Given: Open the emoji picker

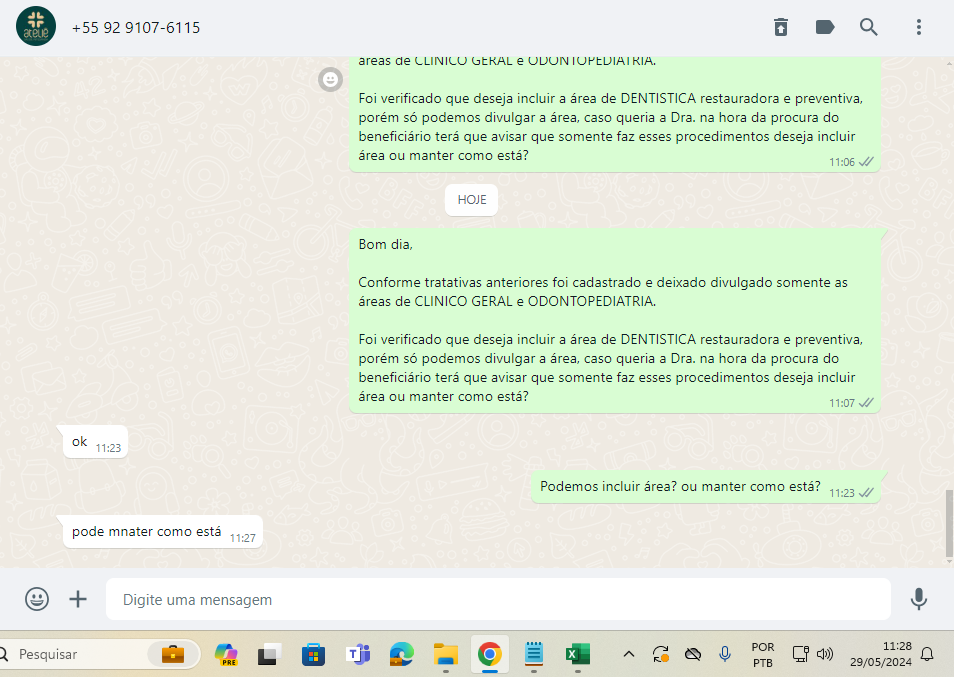Looking at the screenshot, I should point(37,599).
